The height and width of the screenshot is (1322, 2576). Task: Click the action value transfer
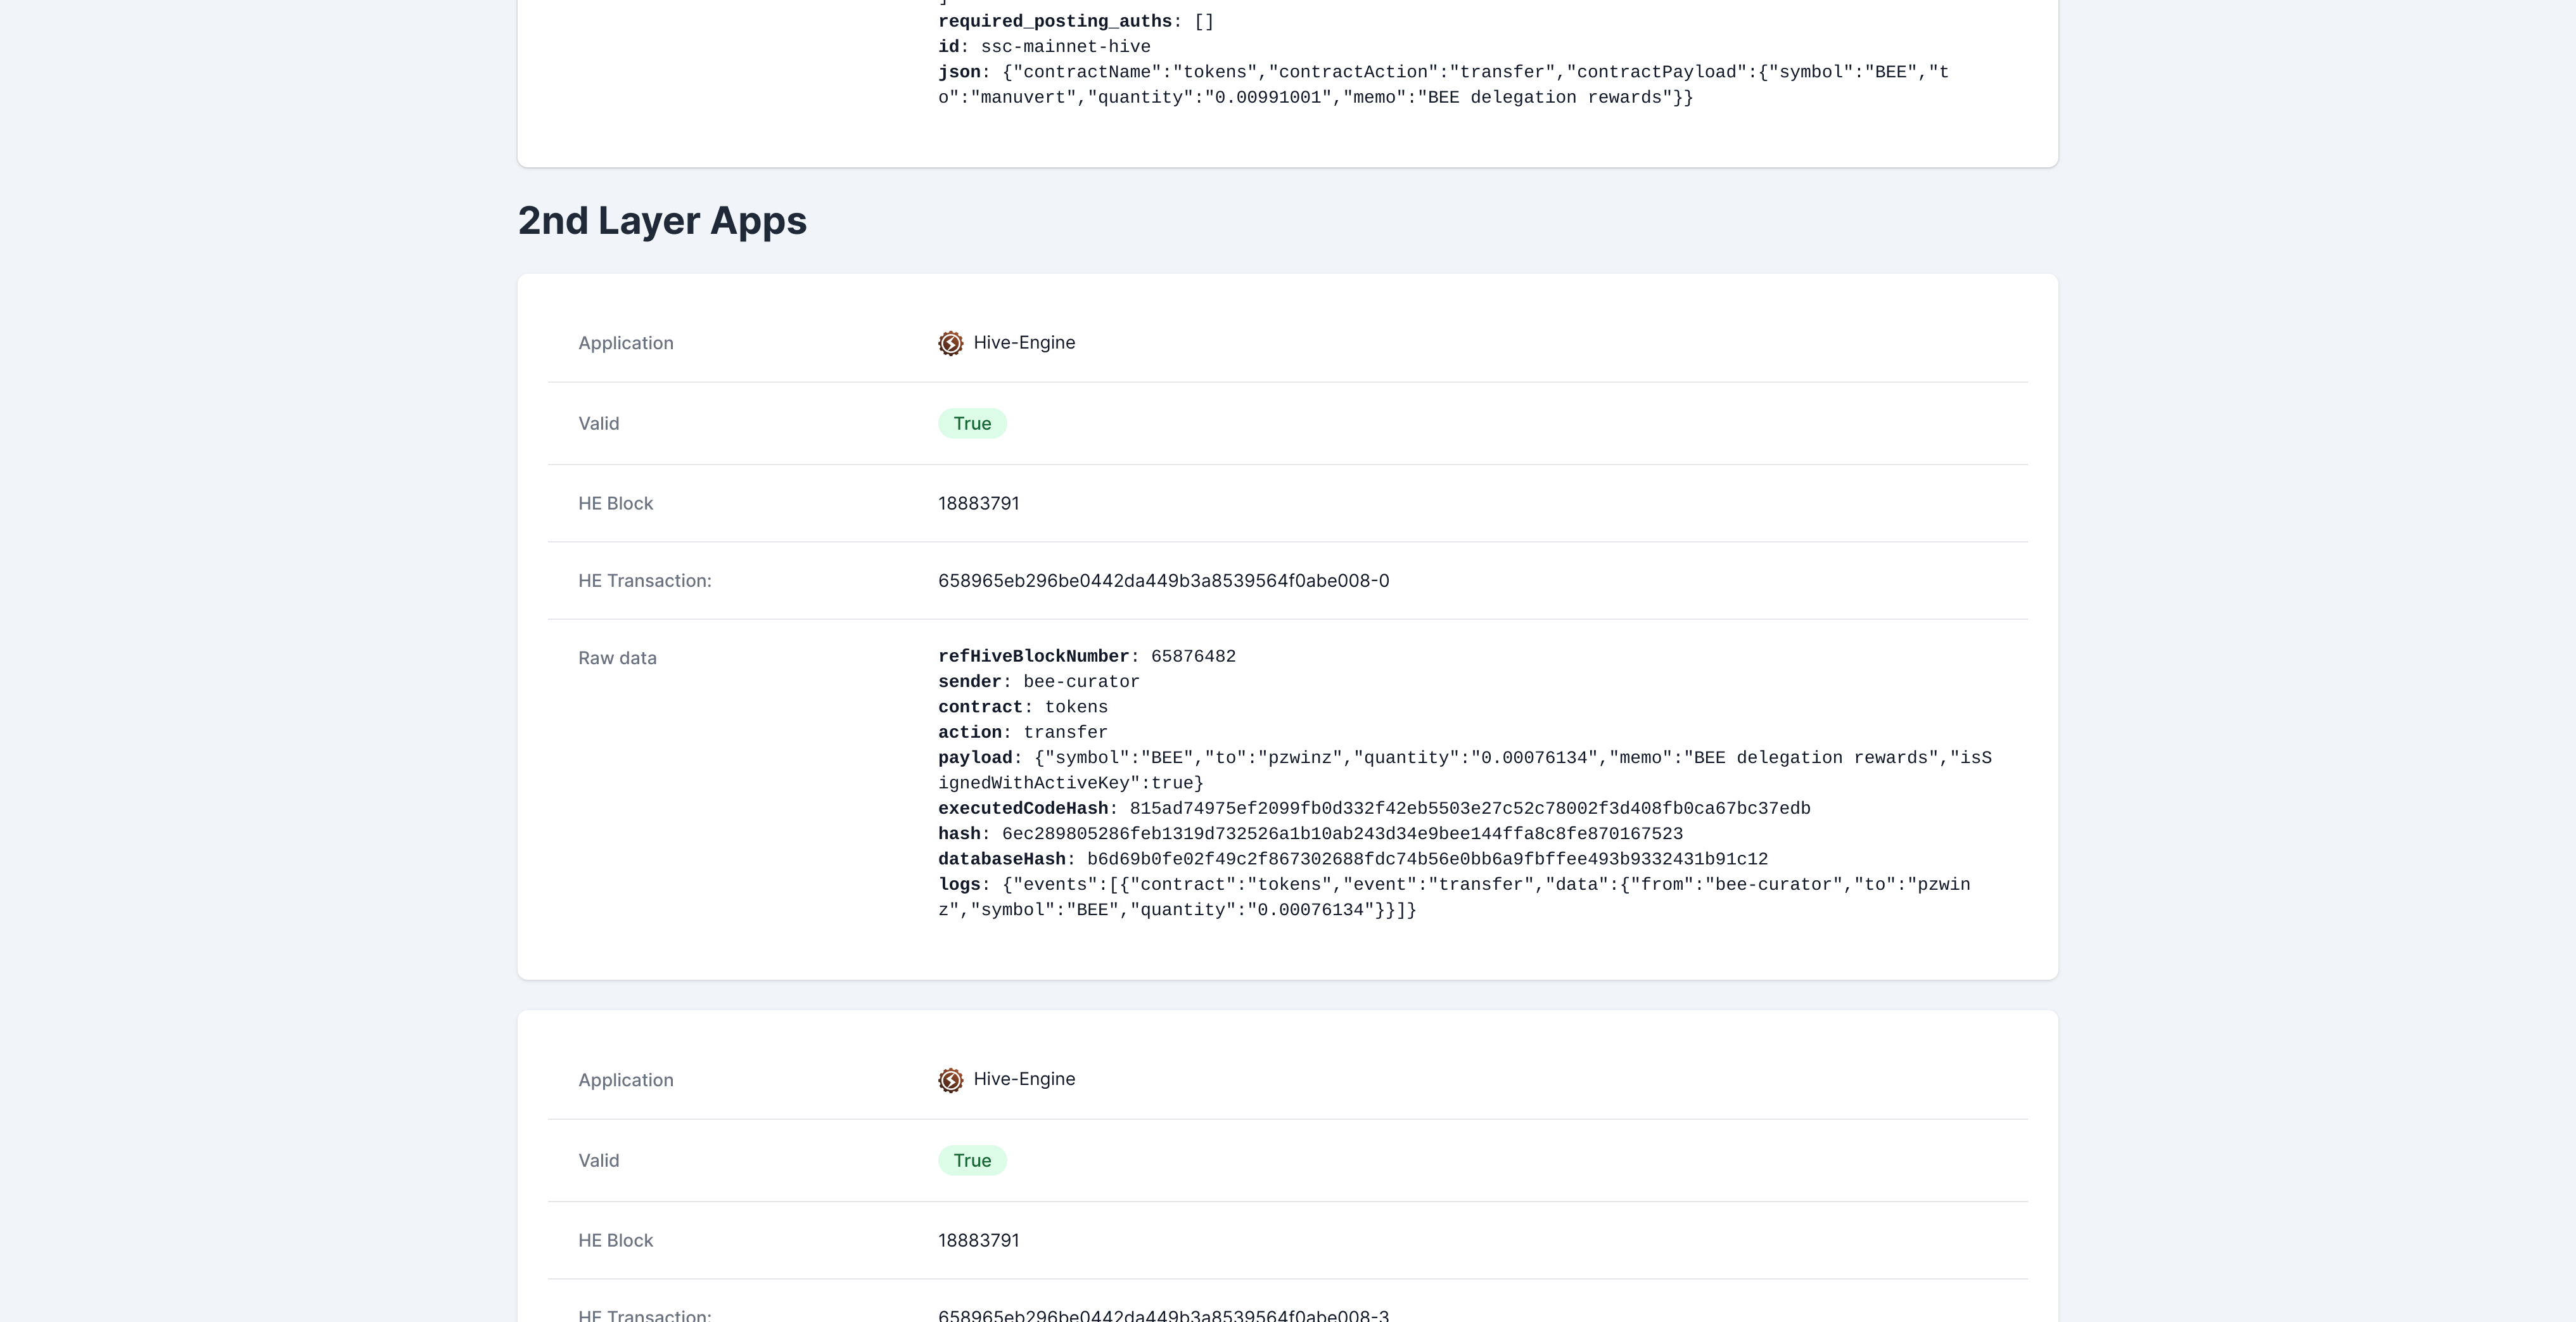[1065, 733]
